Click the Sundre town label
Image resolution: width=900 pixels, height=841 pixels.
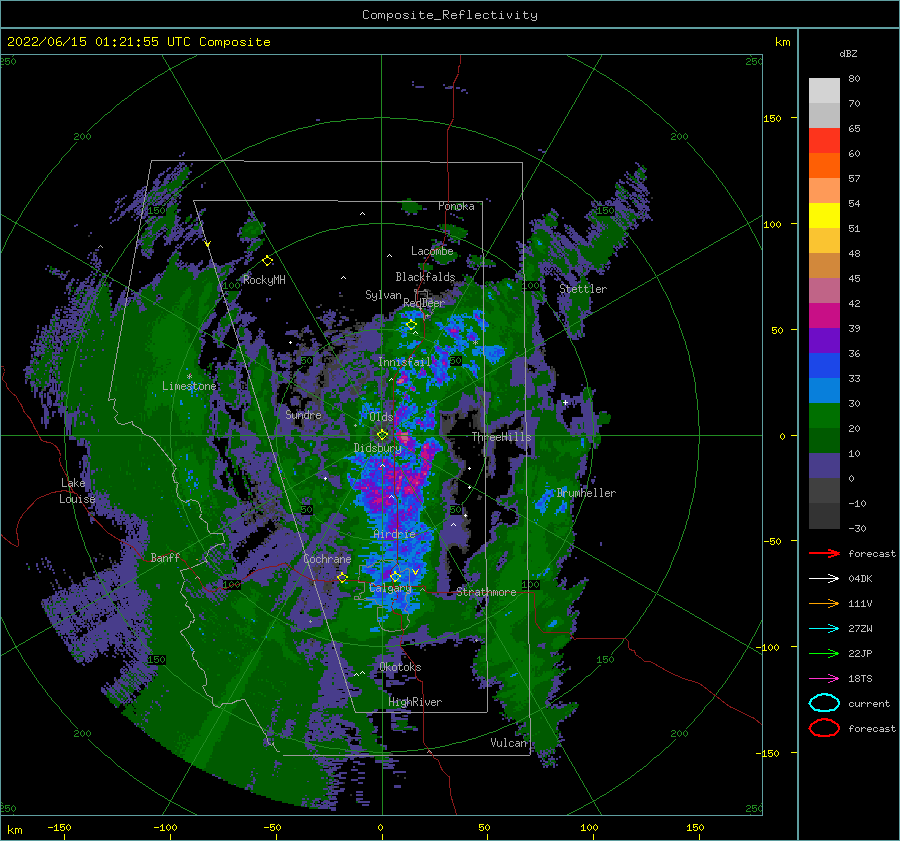pos(303,414)
